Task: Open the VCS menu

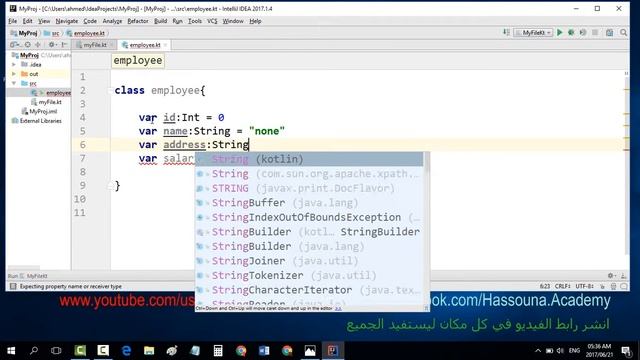Action: pos(212,21)
